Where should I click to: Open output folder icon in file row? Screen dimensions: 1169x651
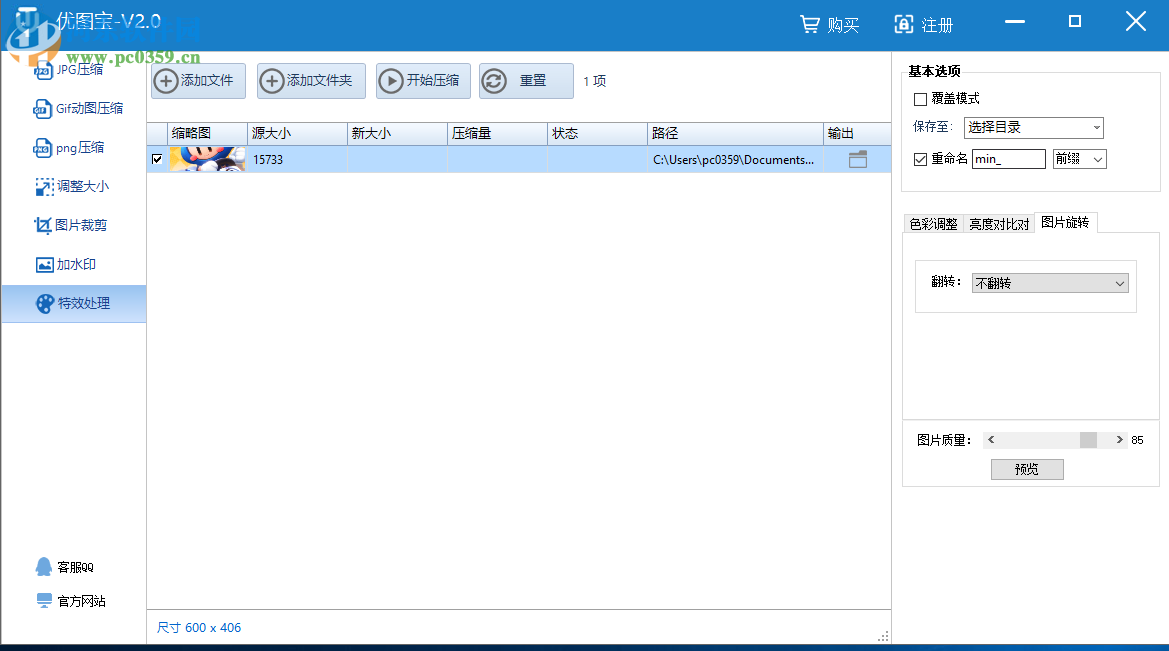857,159
